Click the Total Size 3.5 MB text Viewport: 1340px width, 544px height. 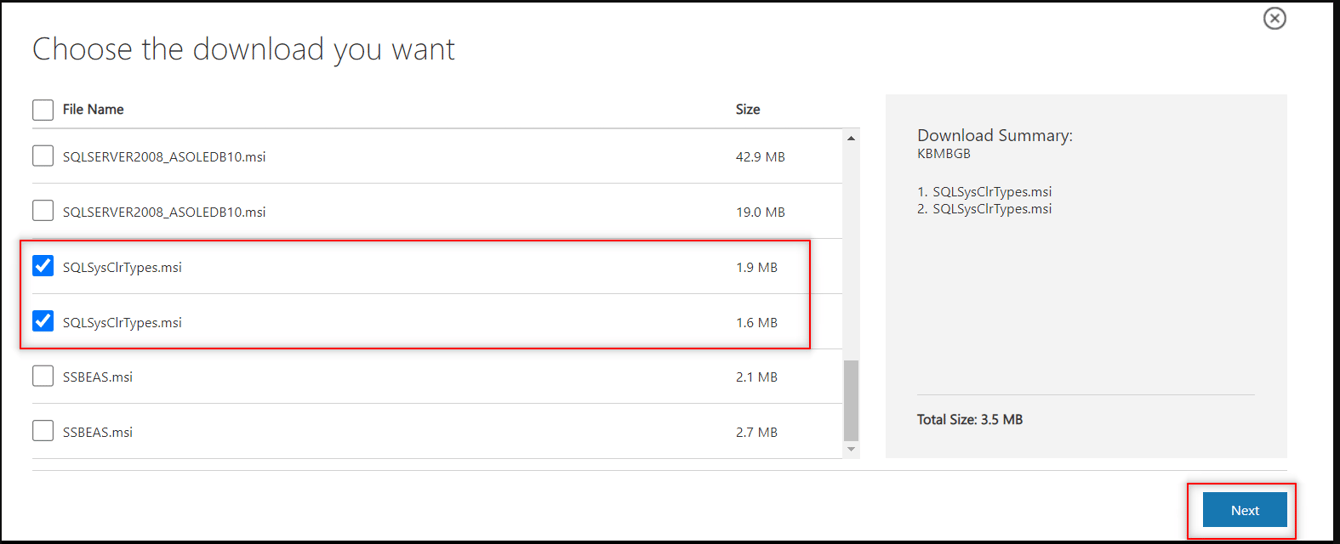969,419
